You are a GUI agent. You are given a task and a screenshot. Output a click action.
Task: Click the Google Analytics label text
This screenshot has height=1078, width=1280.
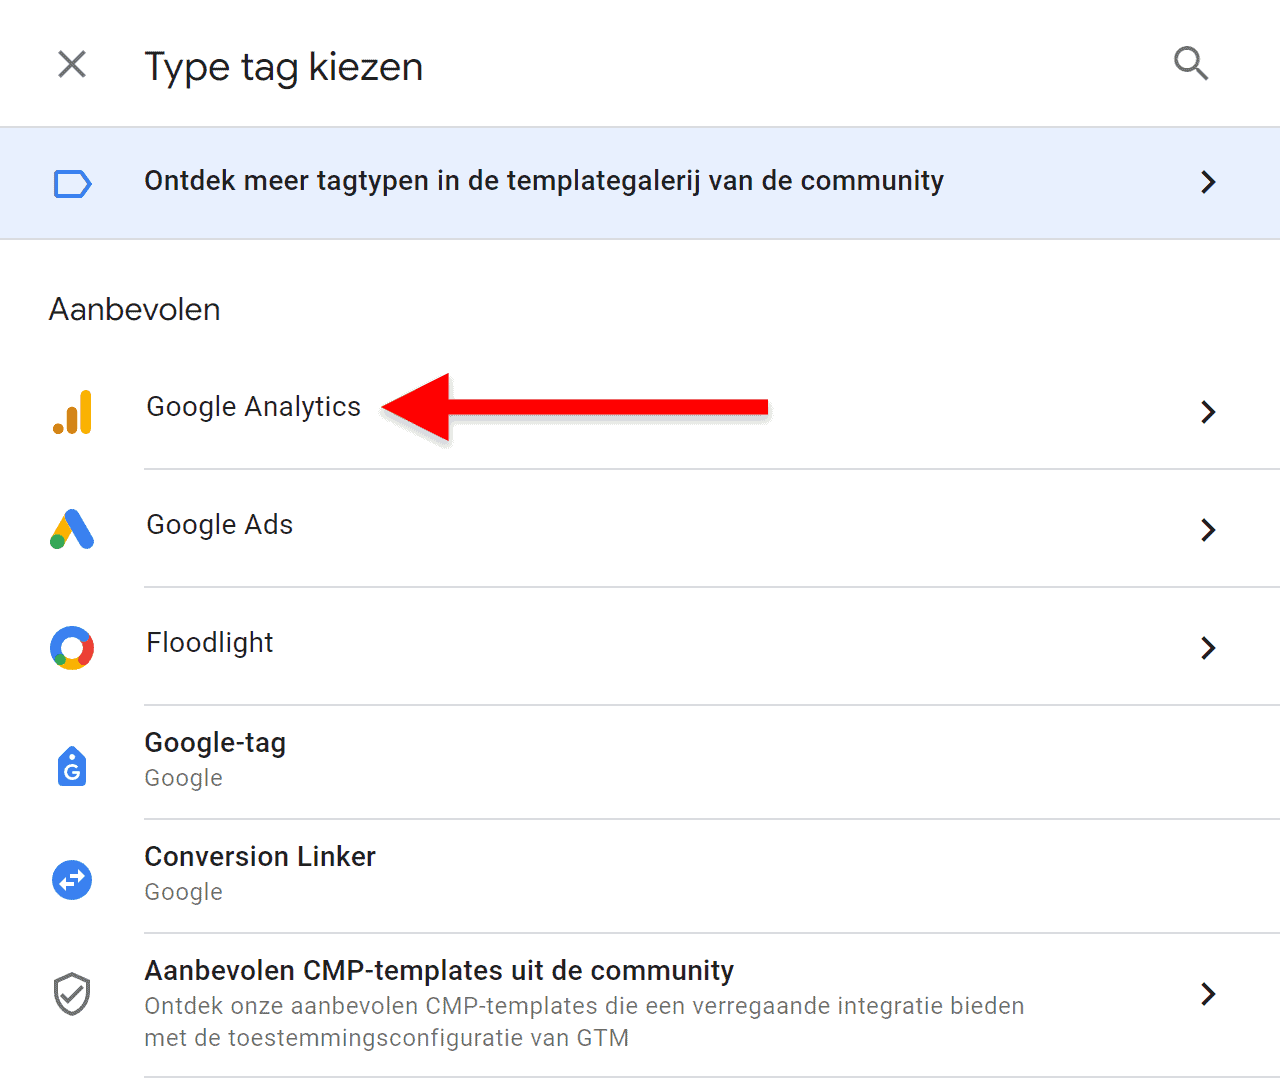[x=253, y=407]
